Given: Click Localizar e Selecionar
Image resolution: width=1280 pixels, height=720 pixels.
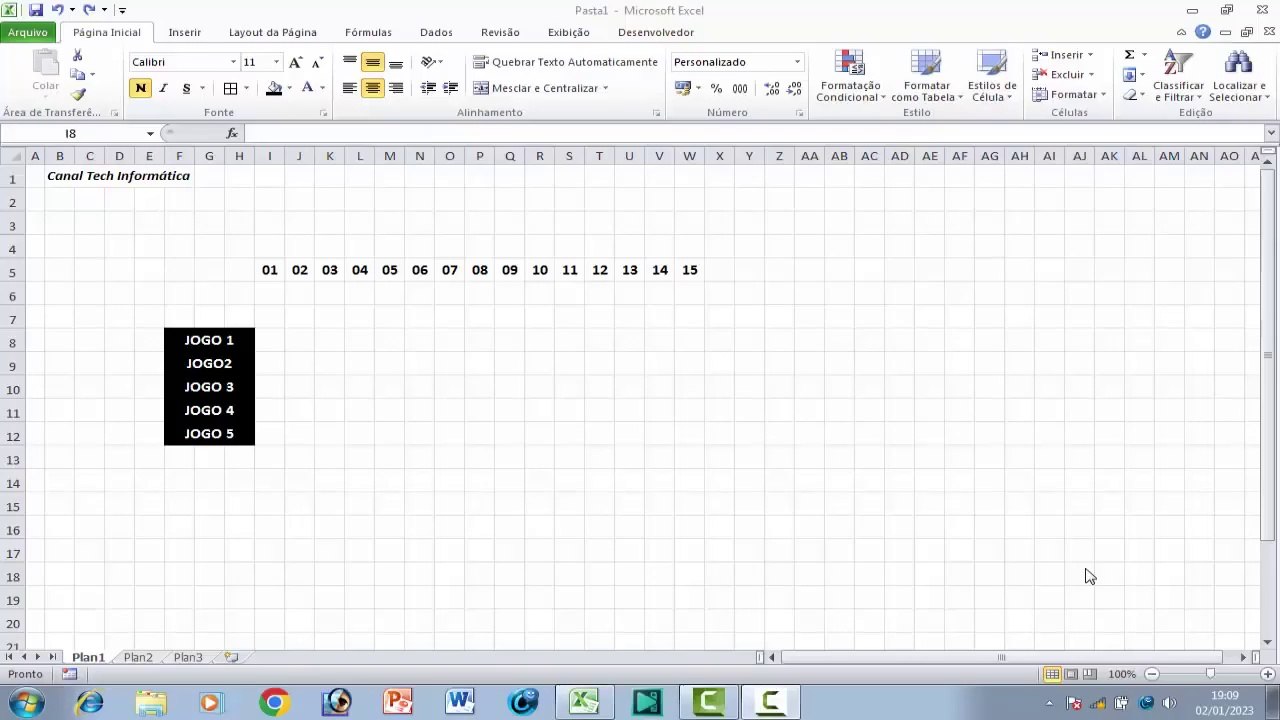Looking at the screenshot, I should 1238,76.
